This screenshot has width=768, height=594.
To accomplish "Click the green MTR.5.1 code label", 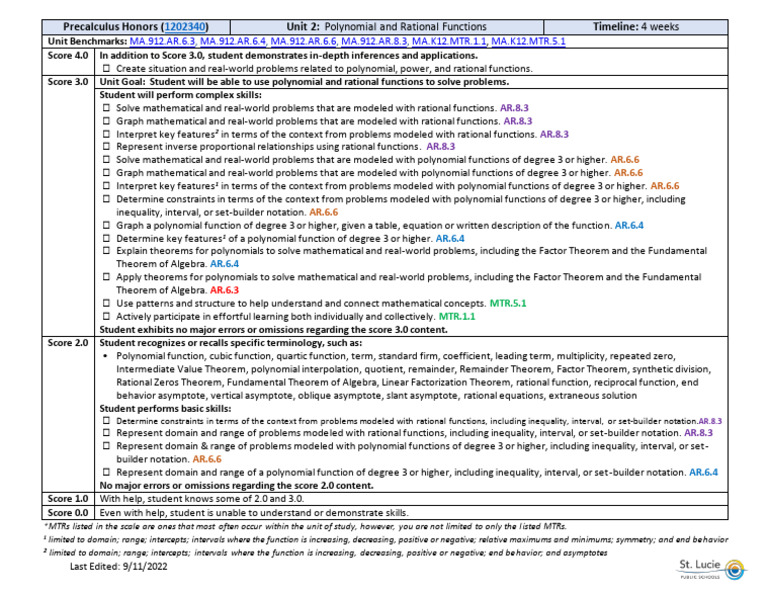I will tap(508, 303).
